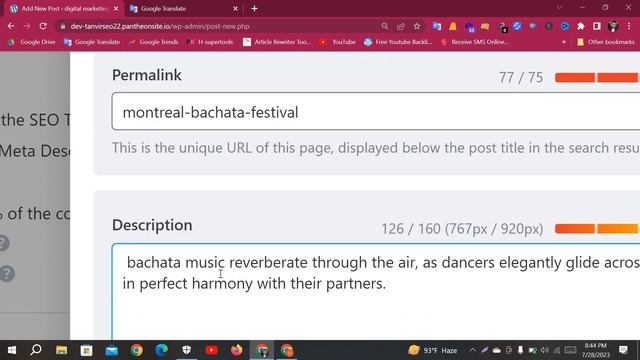Click the yellow bell-shaped extension icon
The height and width of the screenshot is (360, 640).
[x=453, y=26]
